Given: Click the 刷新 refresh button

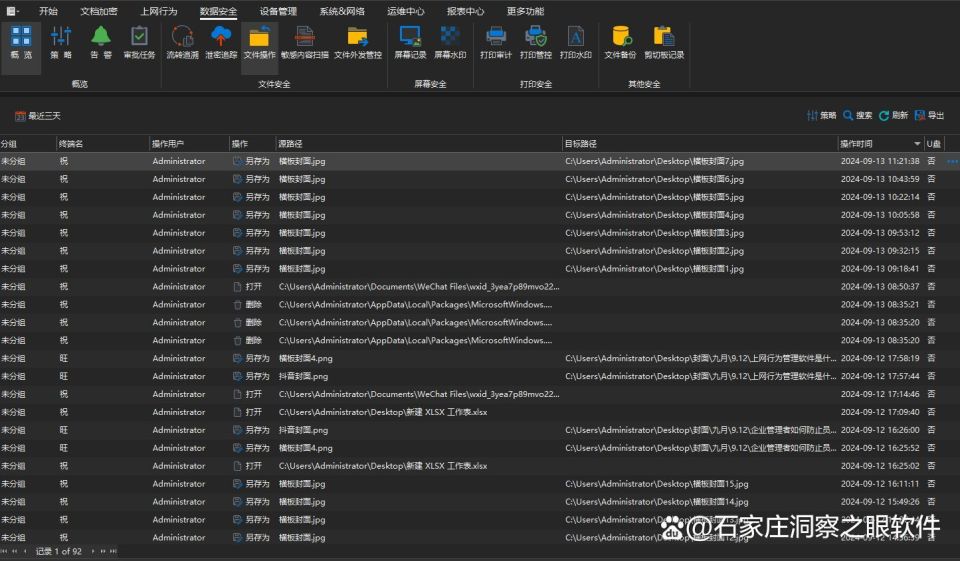Looking at the screenshot, I should pos(893,115).
